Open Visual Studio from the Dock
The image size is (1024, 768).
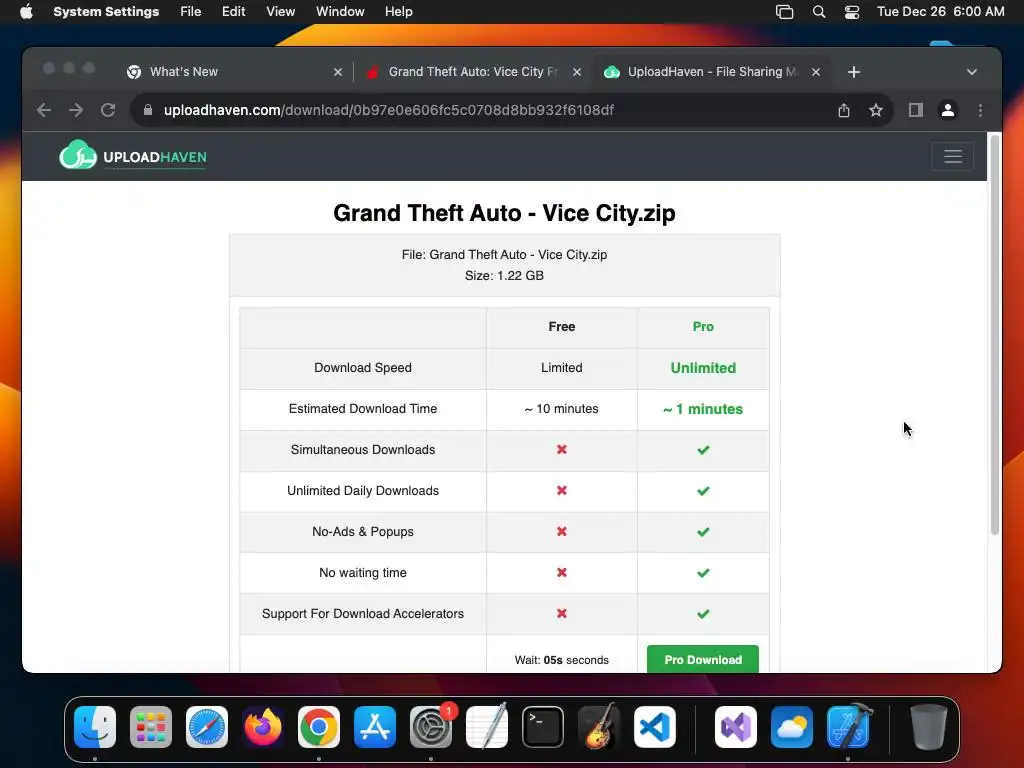(736, 727)
